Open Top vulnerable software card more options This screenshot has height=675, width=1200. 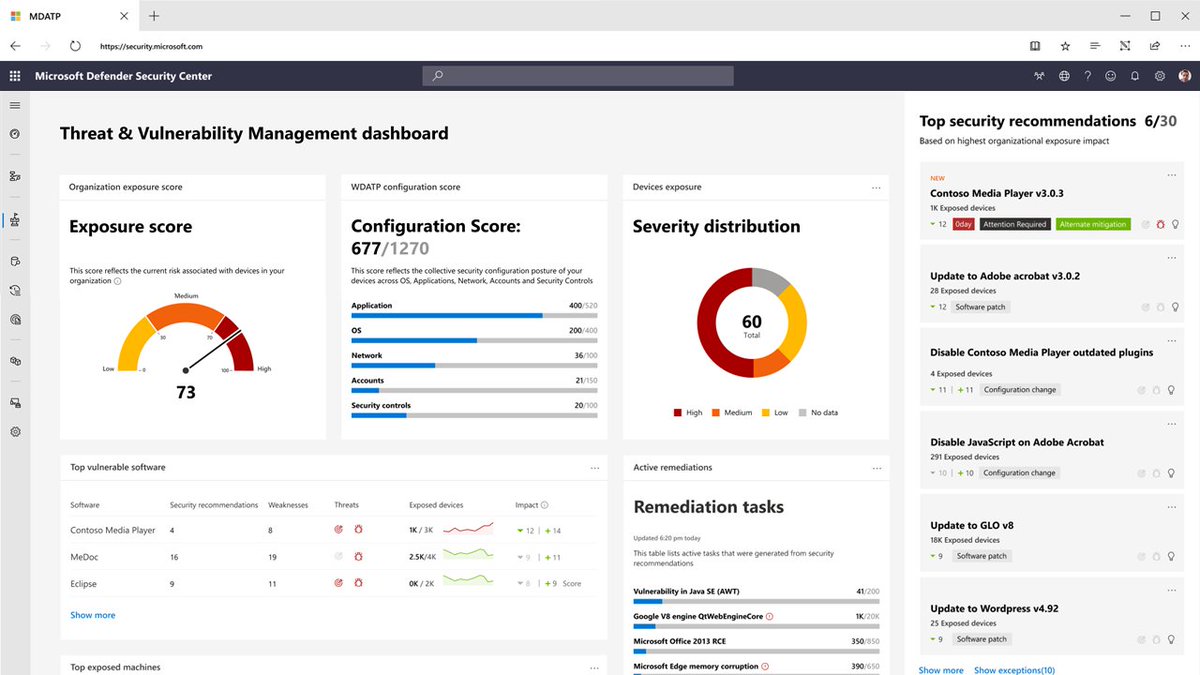pyautogui.click(x=594, y=467)
